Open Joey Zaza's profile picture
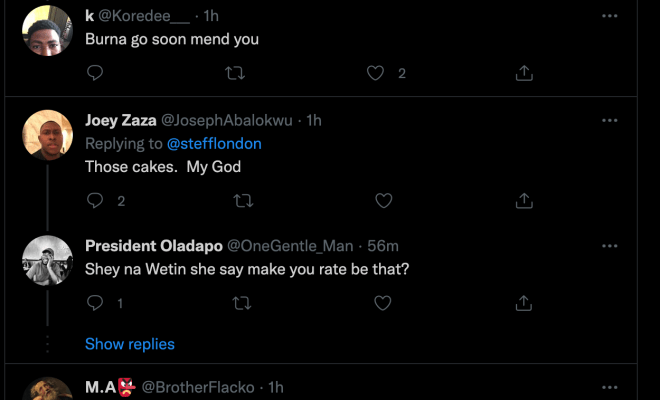The height and width of the screenshot is (400, 660). coord(47,135)
